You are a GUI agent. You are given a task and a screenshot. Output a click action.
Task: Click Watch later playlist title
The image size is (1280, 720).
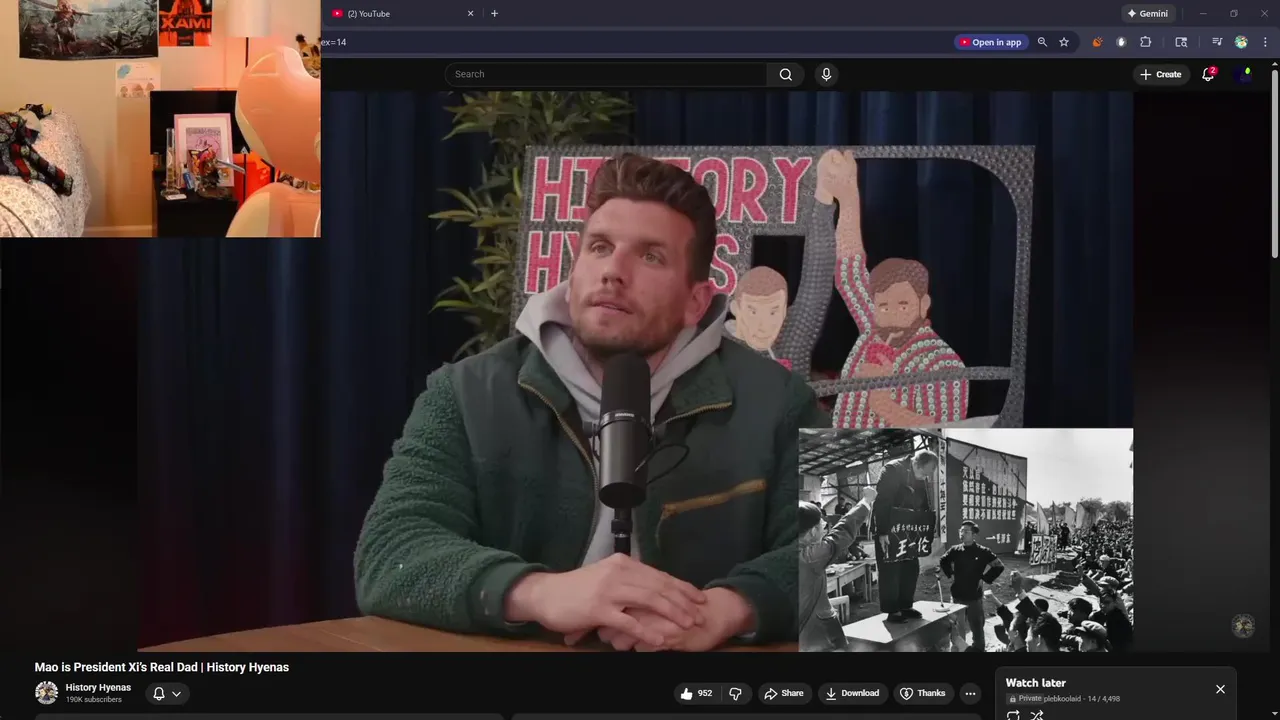point(1036,683)
